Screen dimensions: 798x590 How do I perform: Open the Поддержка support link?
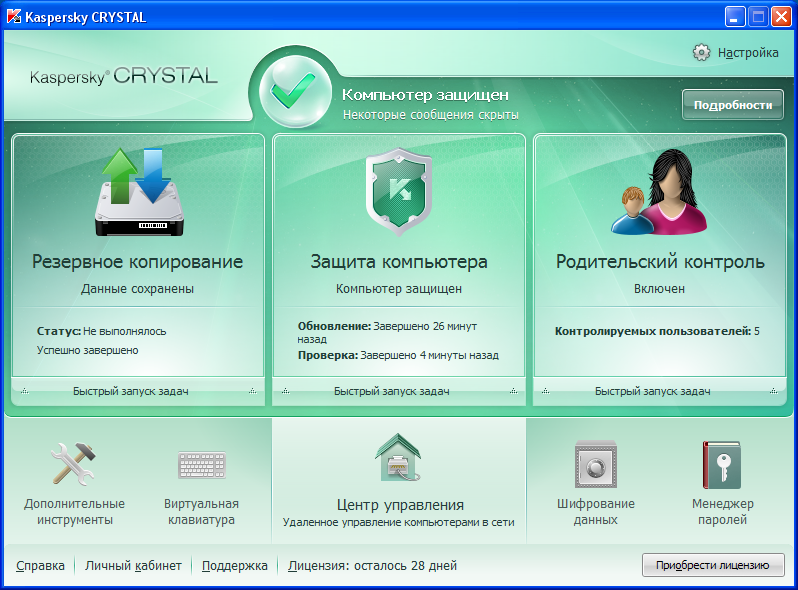point(235,566)
